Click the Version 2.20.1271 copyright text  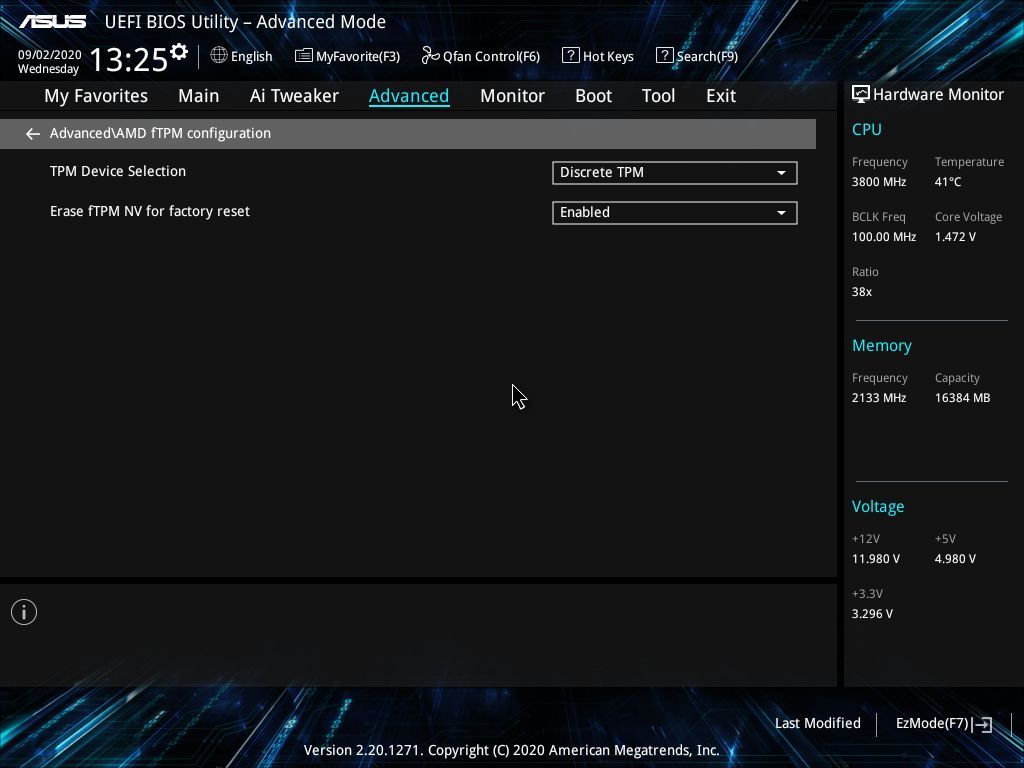click(511, 750)
